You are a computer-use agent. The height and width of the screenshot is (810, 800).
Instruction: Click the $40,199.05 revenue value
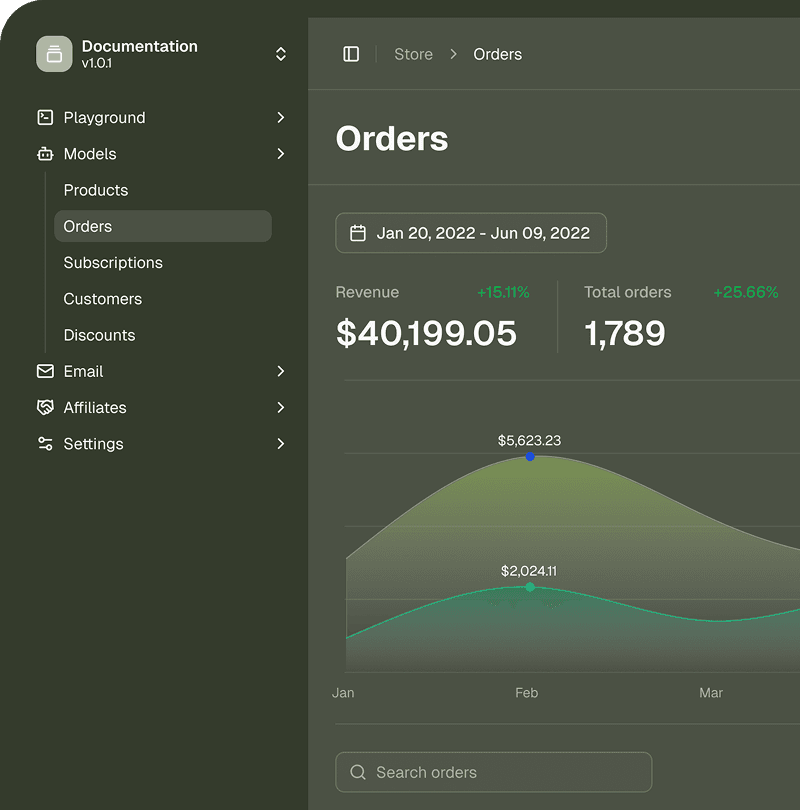[426, 333]
